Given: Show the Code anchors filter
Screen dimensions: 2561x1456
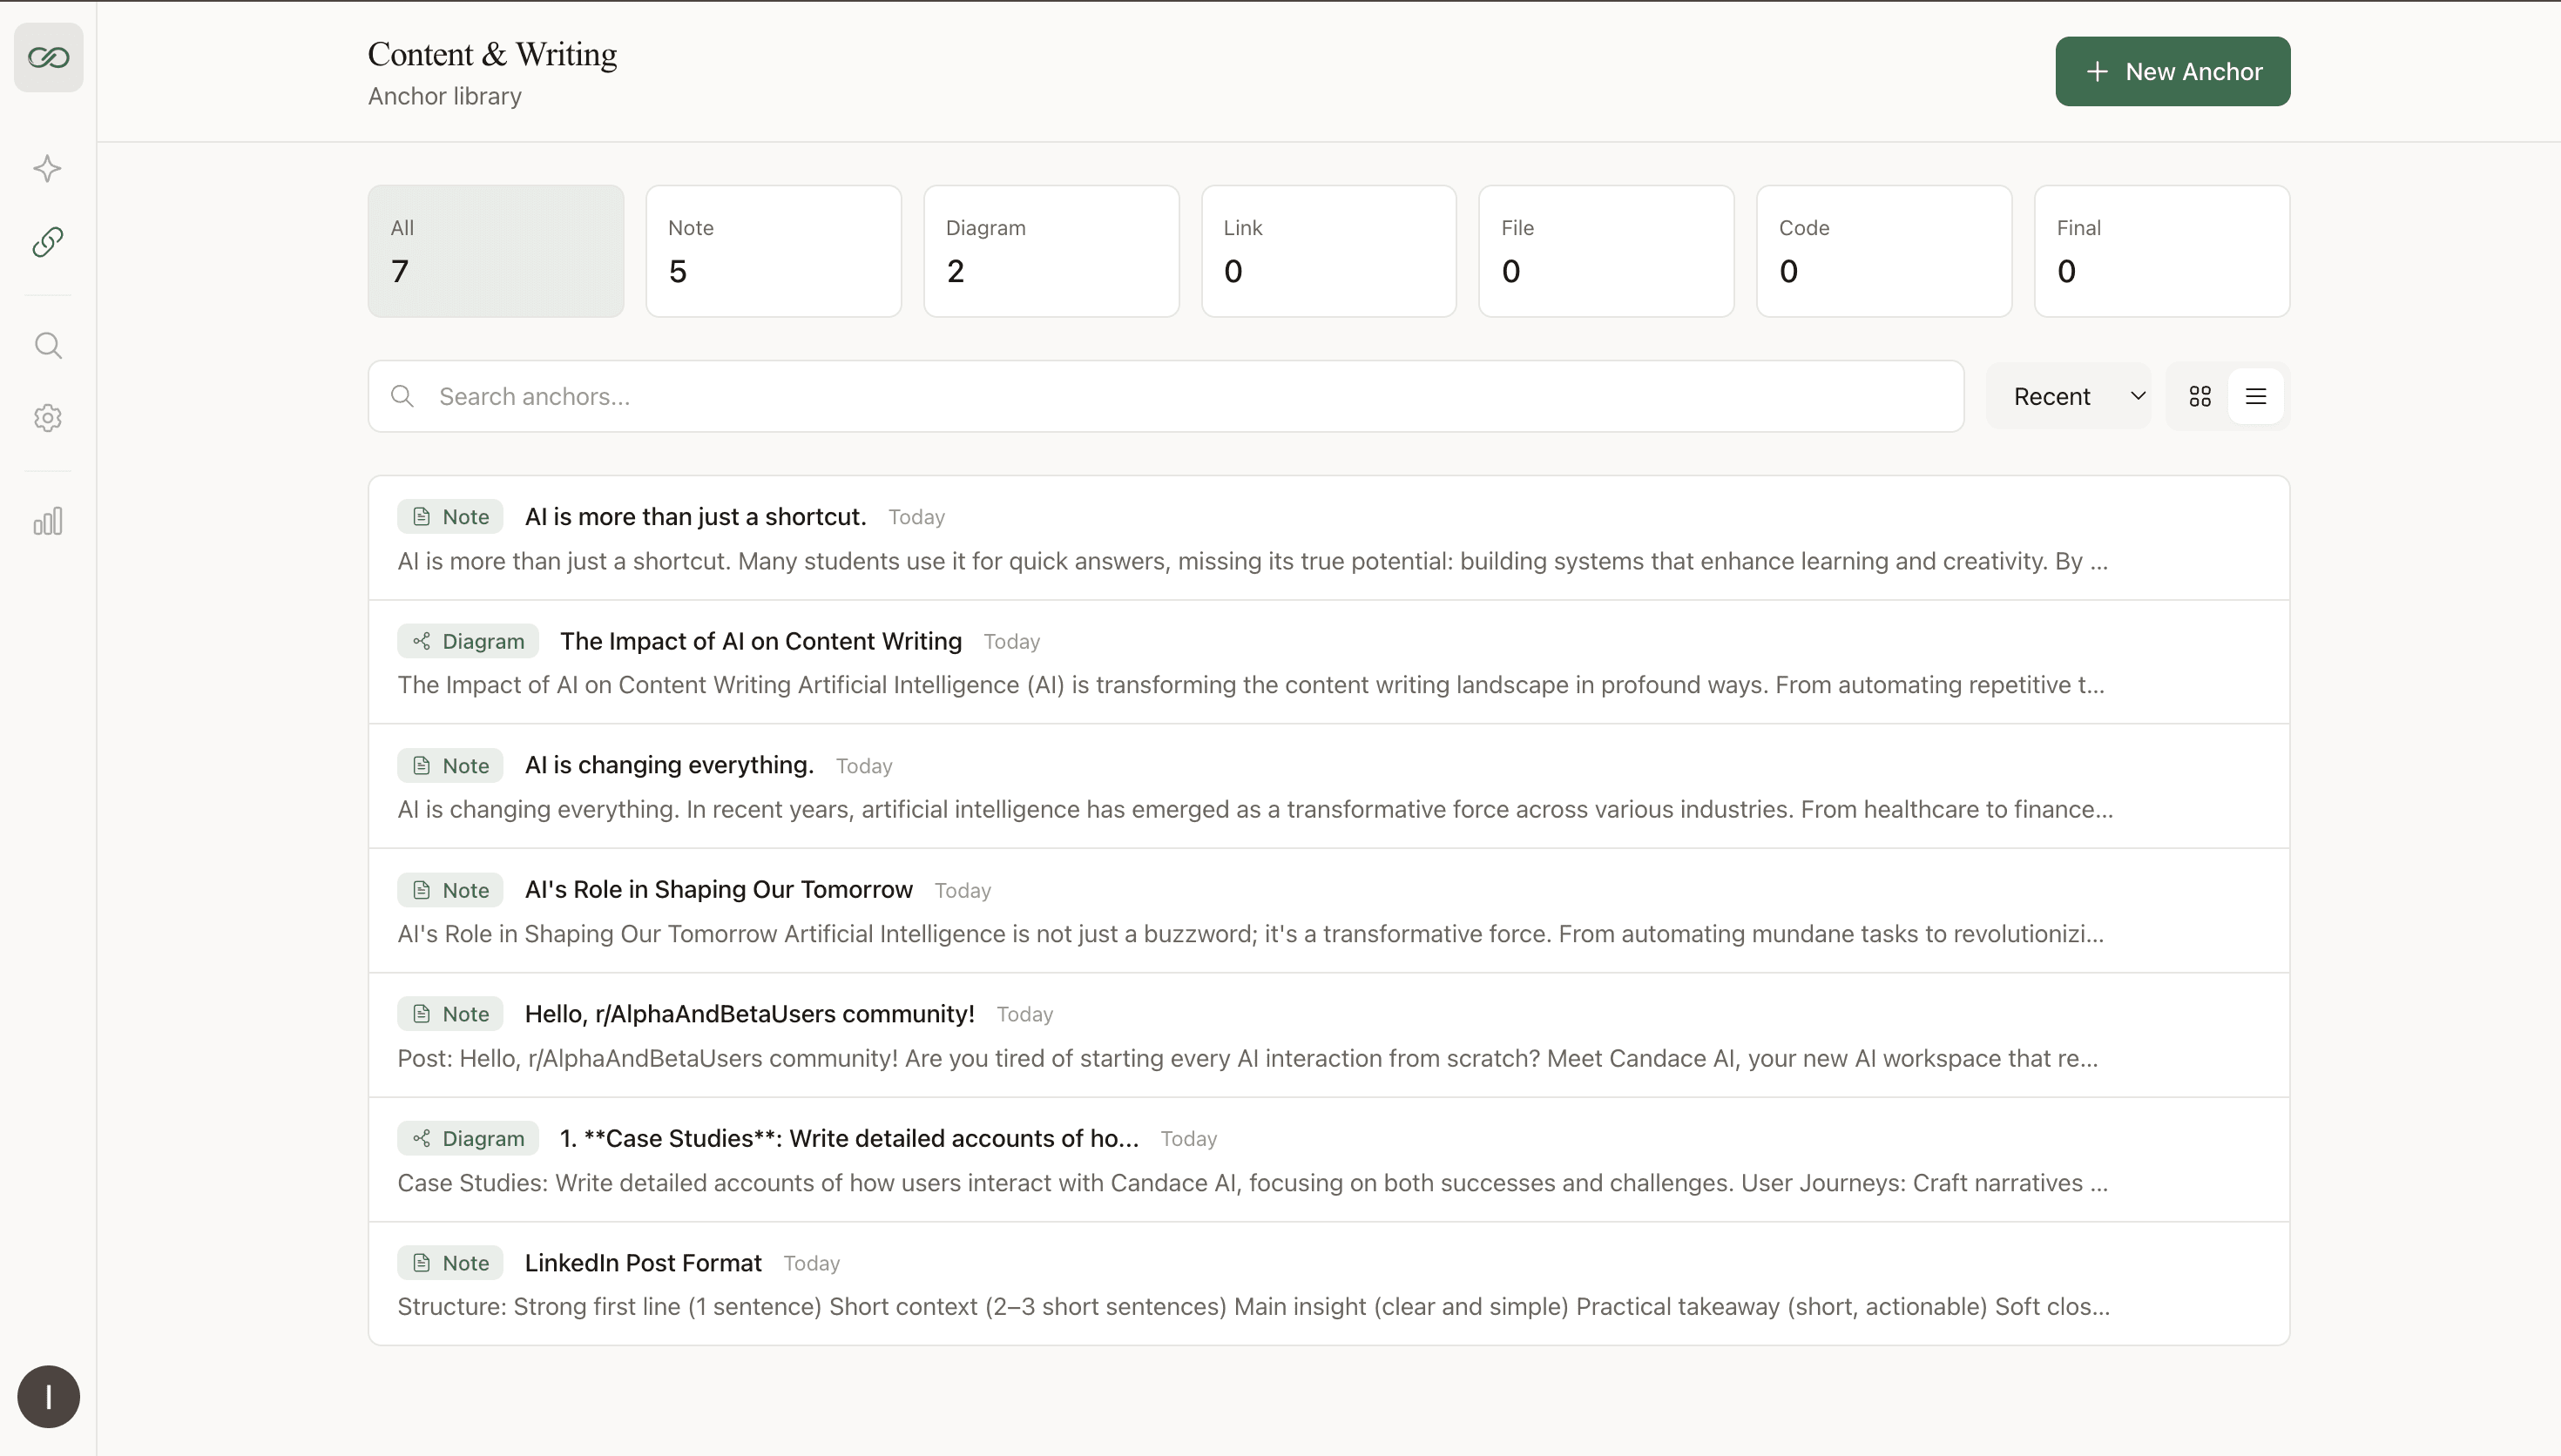Looking at the screenshot, I should [1883, 251].
